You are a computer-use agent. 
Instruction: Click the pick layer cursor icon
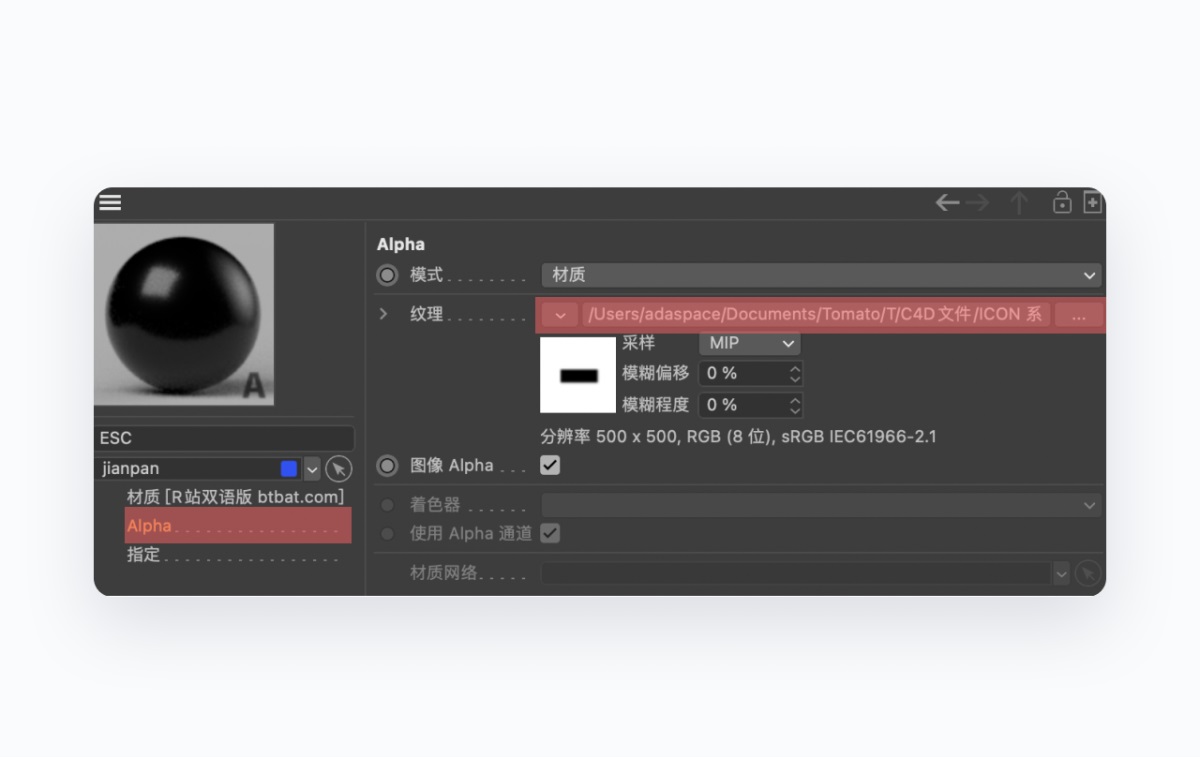[x=339, y=469]
